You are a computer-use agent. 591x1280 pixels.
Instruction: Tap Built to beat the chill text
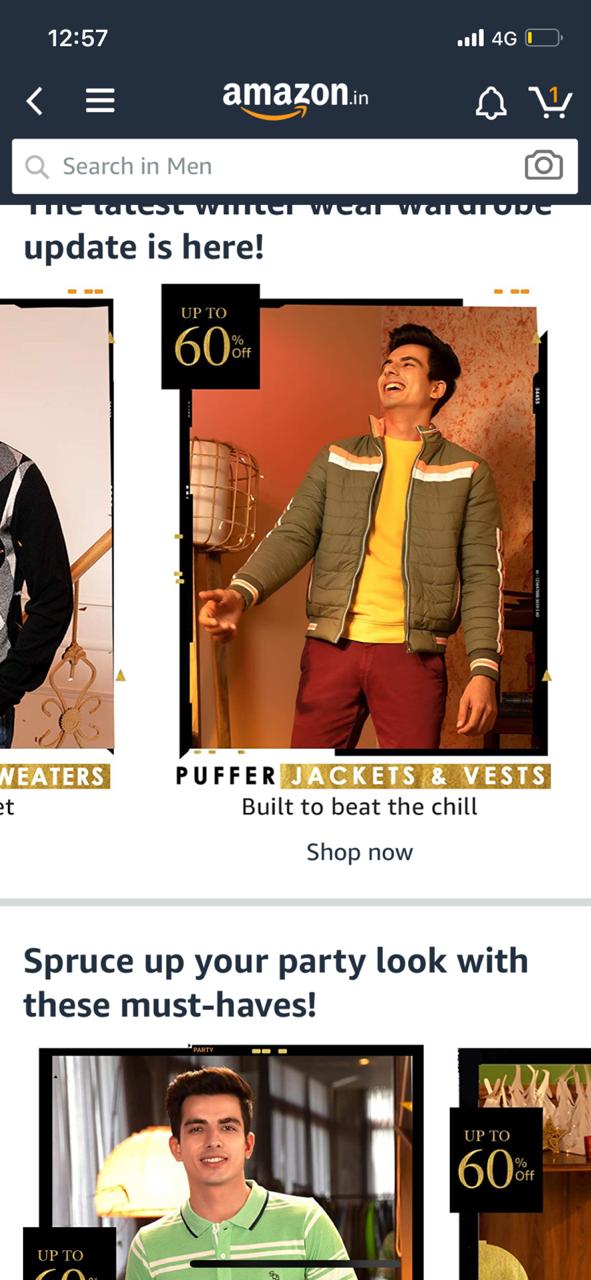pyautogui.click(x=360, y=806)
